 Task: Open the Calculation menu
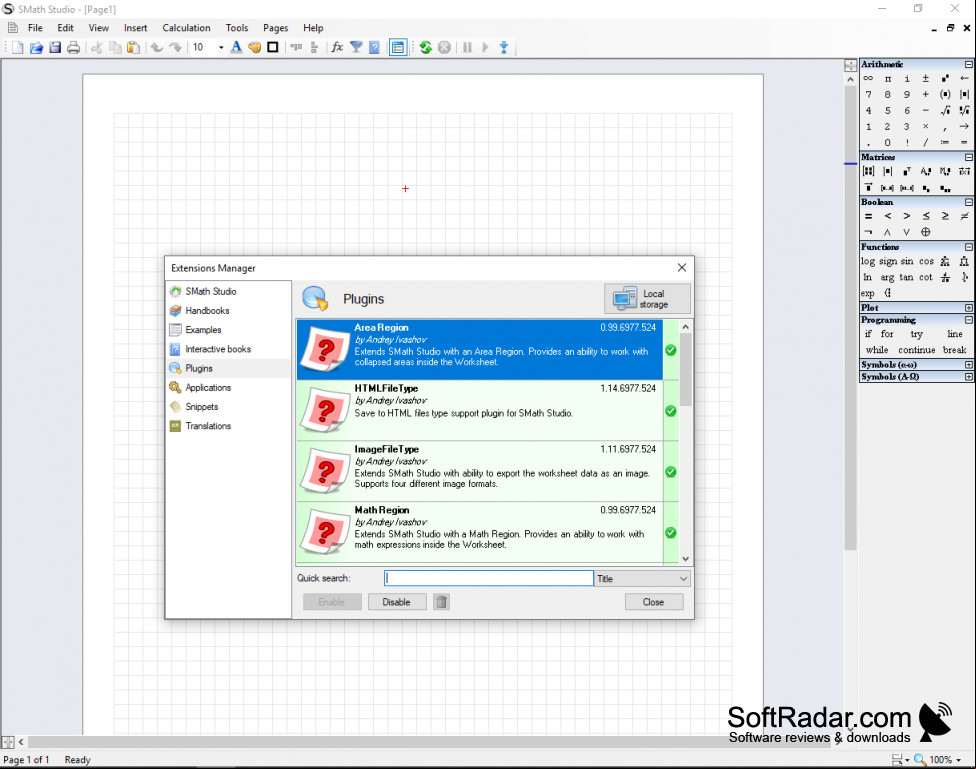pyautogui.click(x=186, y=28)
